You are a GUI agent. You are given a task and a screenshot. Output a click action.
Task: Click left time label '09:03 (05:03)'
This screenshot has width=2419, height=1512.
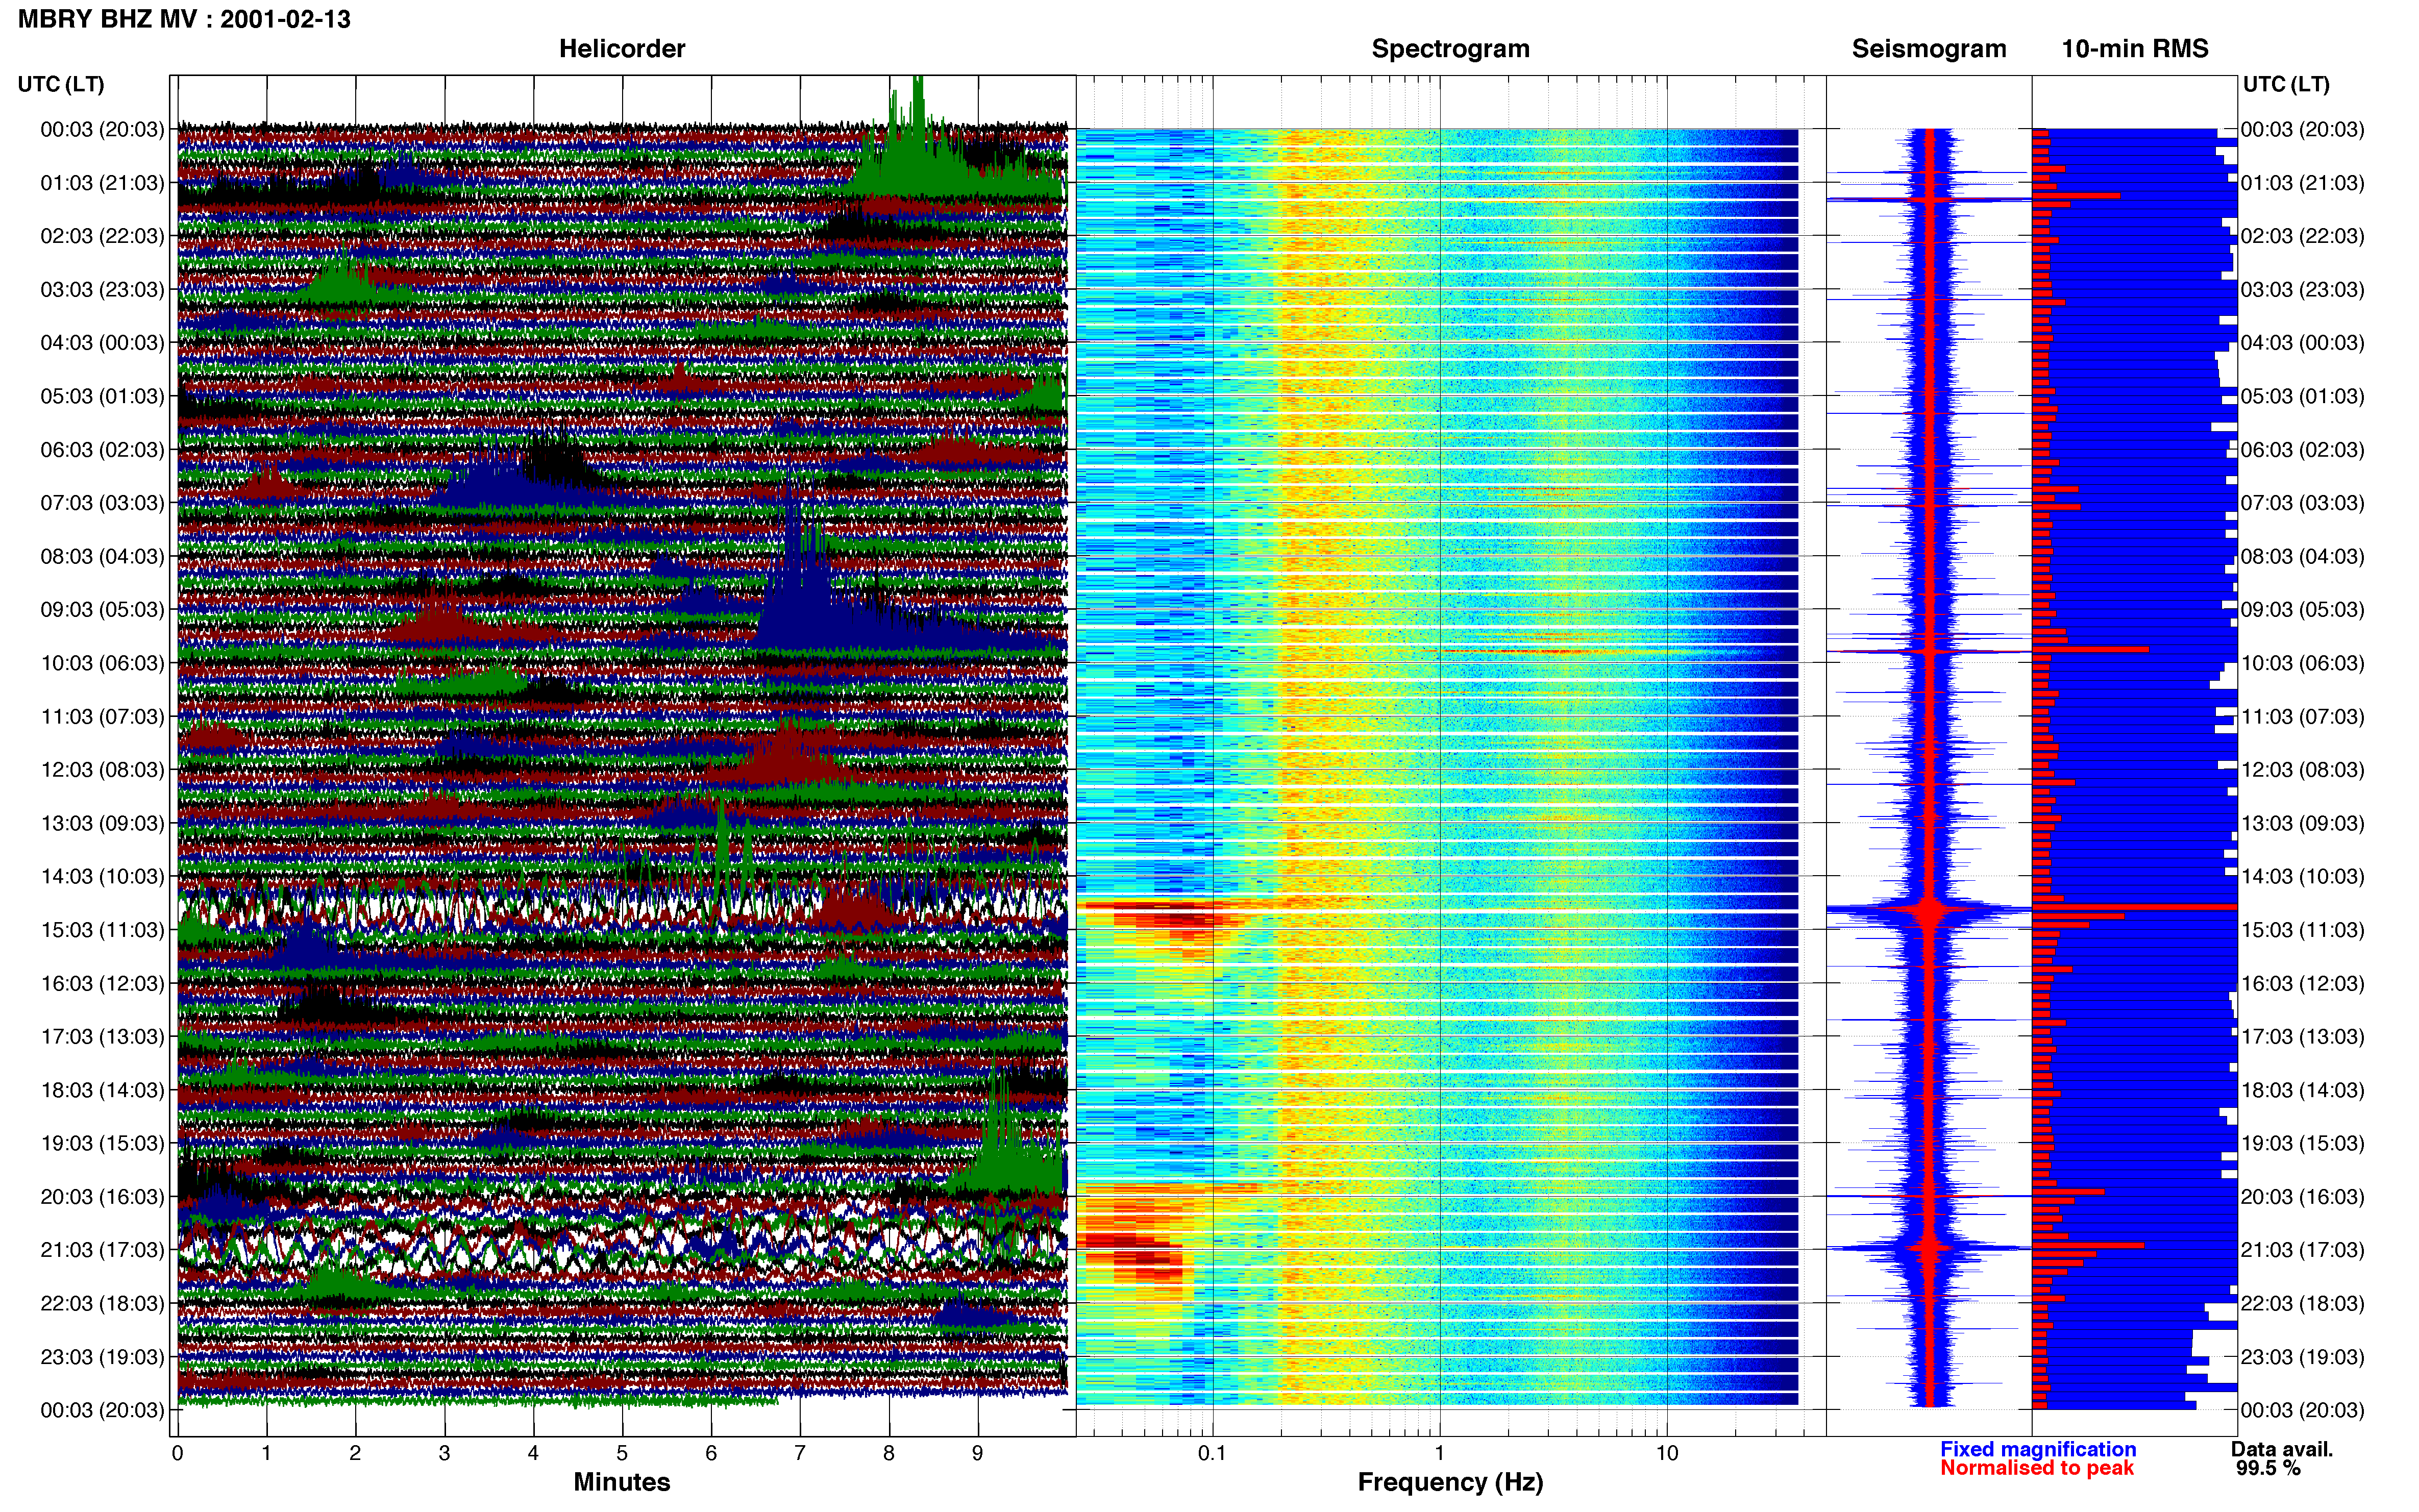tap(102, 609)
